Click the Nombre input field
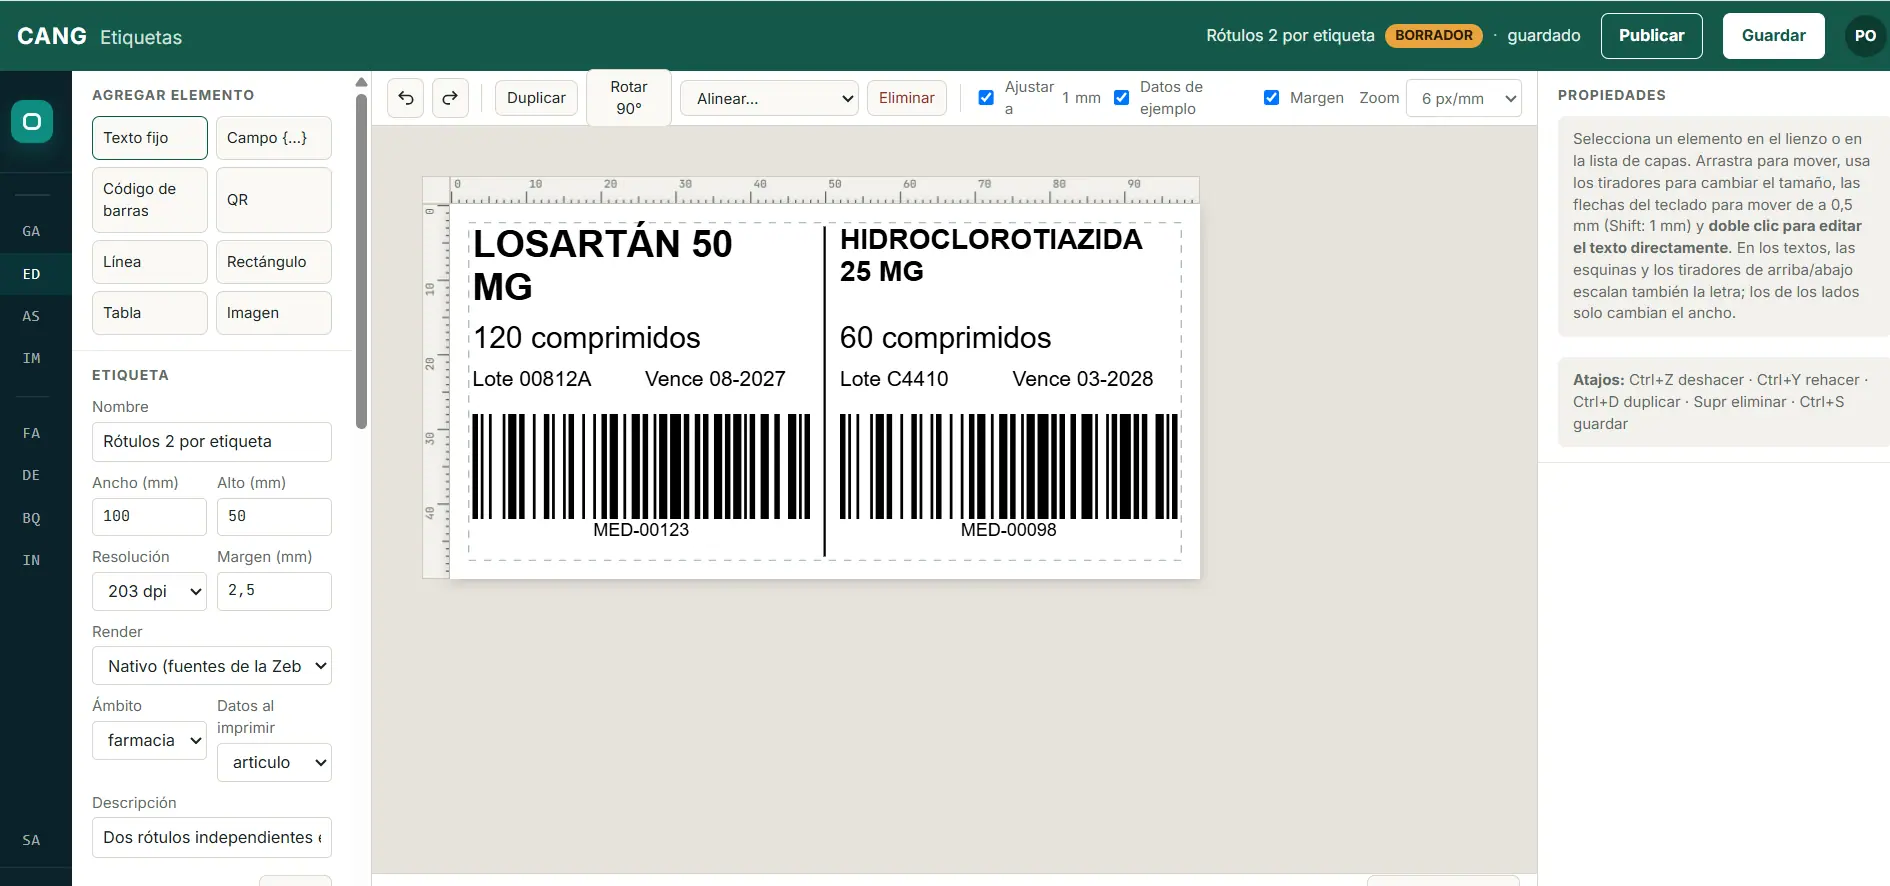The image size is (1890, 886). coord(212,442)
